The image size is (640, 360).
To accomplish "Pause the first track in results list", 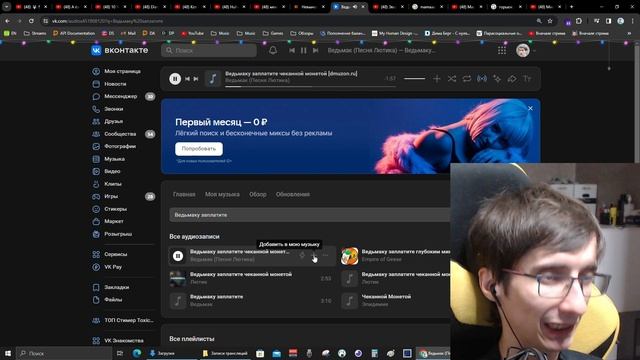I will coord(178,256).
